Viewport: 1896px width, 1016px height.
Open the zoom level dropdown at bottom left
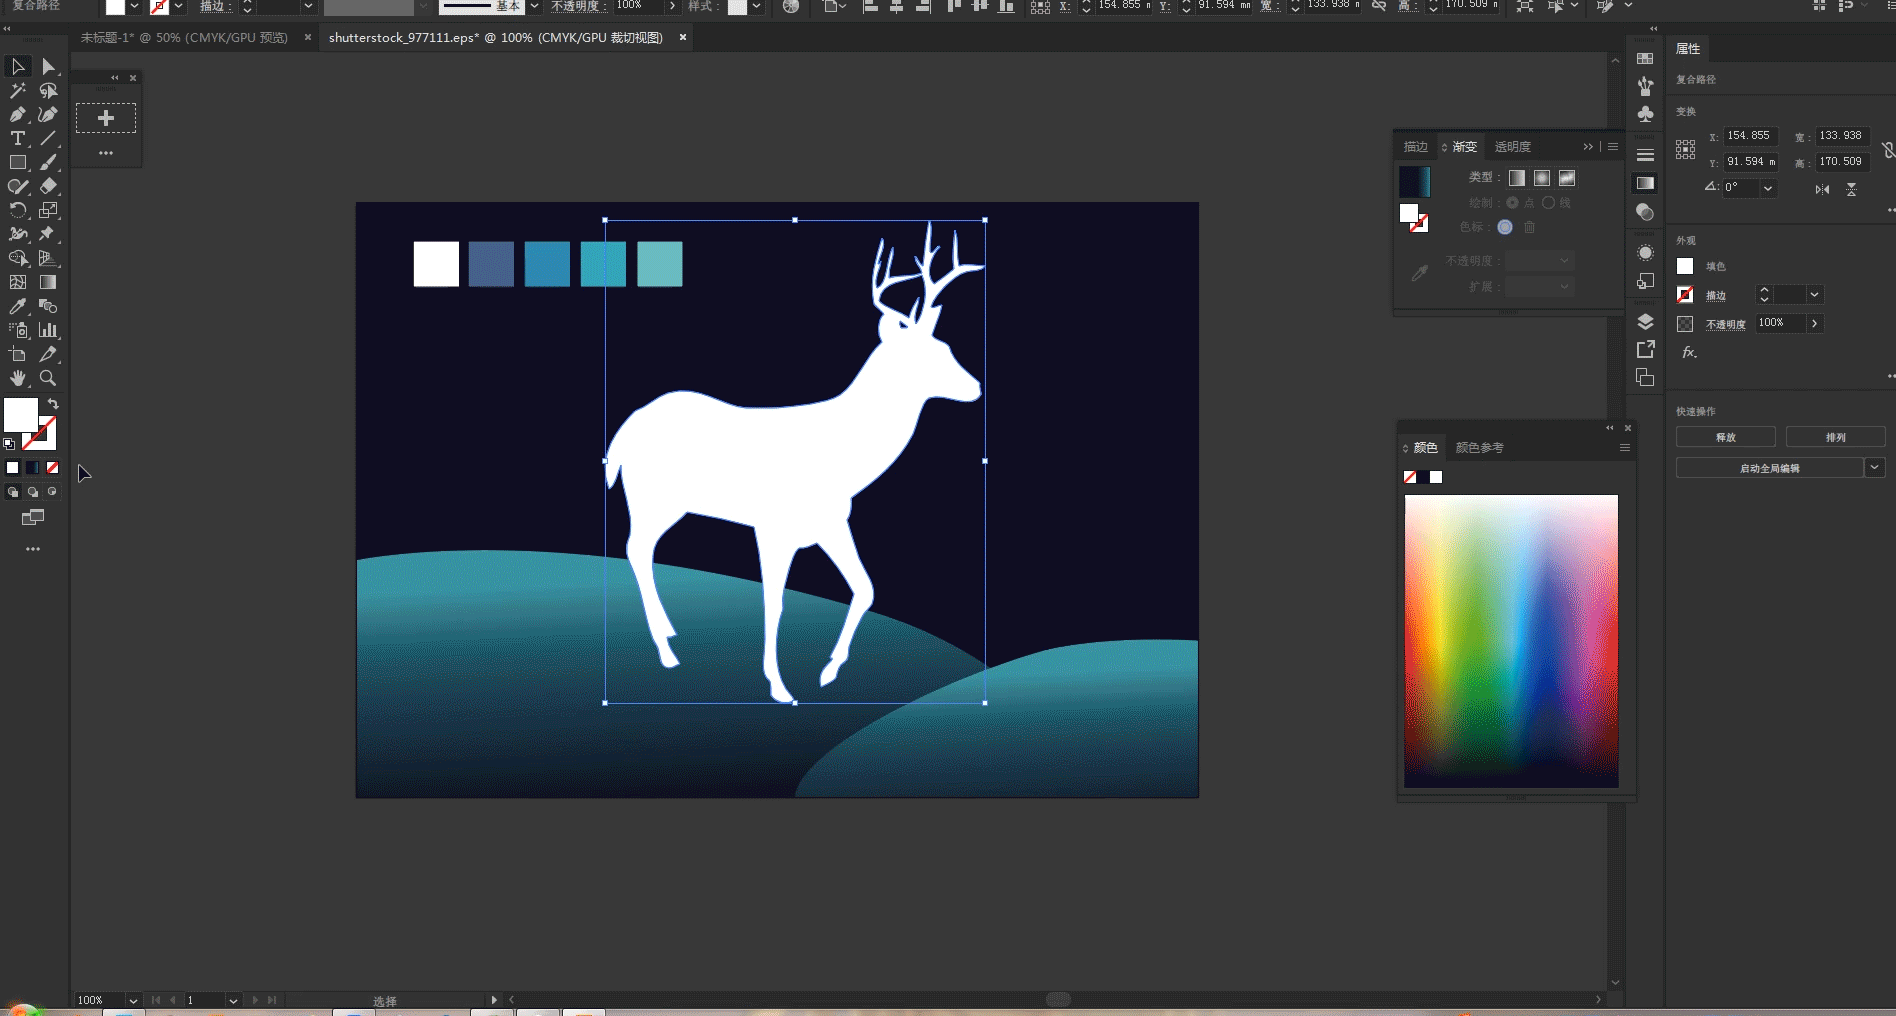click(131, 1000)
